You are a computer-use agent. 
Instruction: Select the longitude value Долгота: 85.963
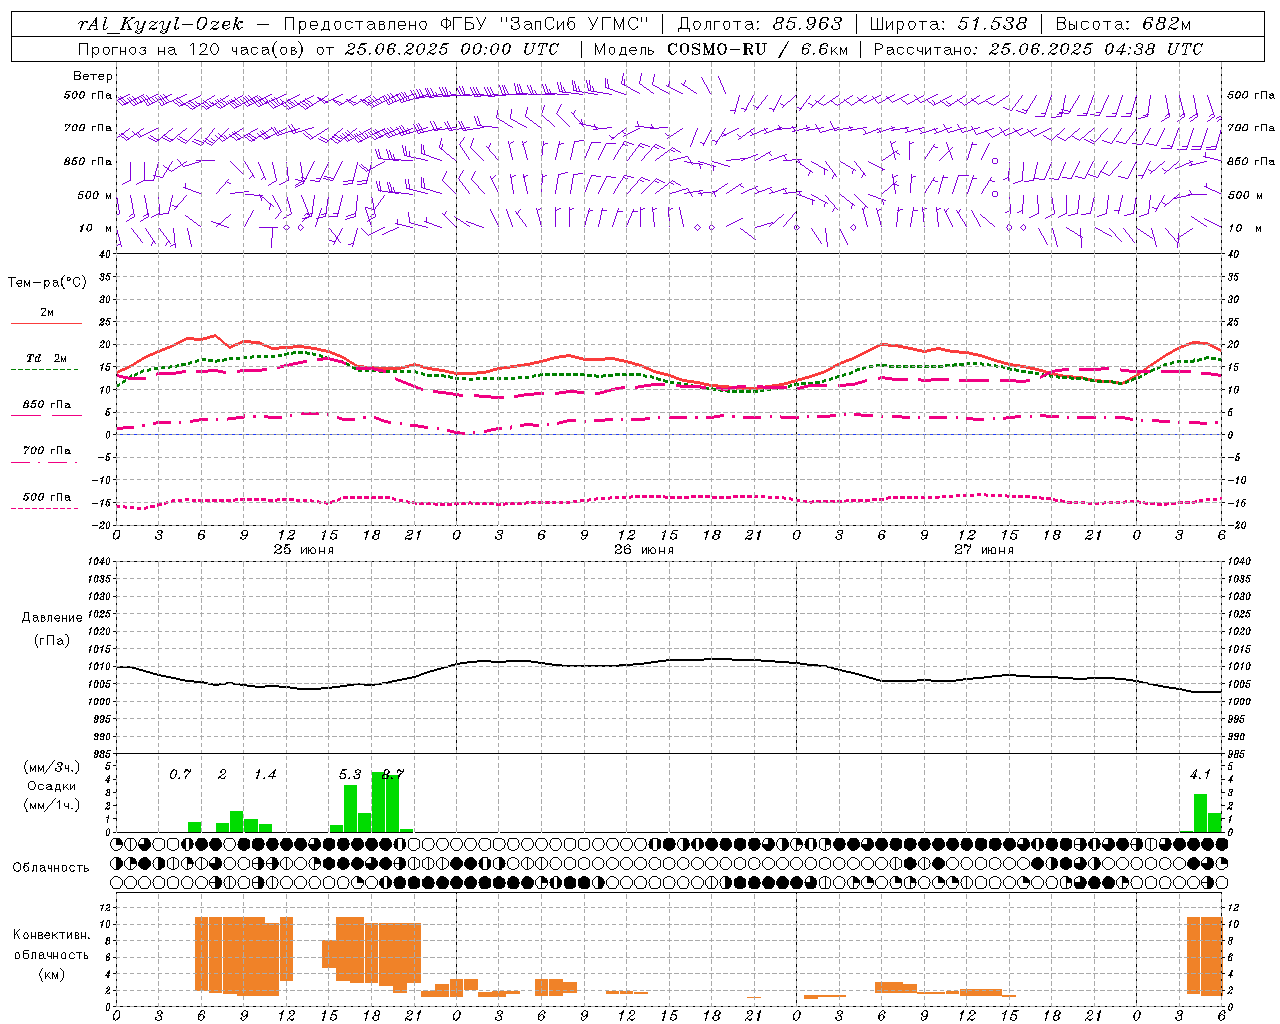pos(760,24)
